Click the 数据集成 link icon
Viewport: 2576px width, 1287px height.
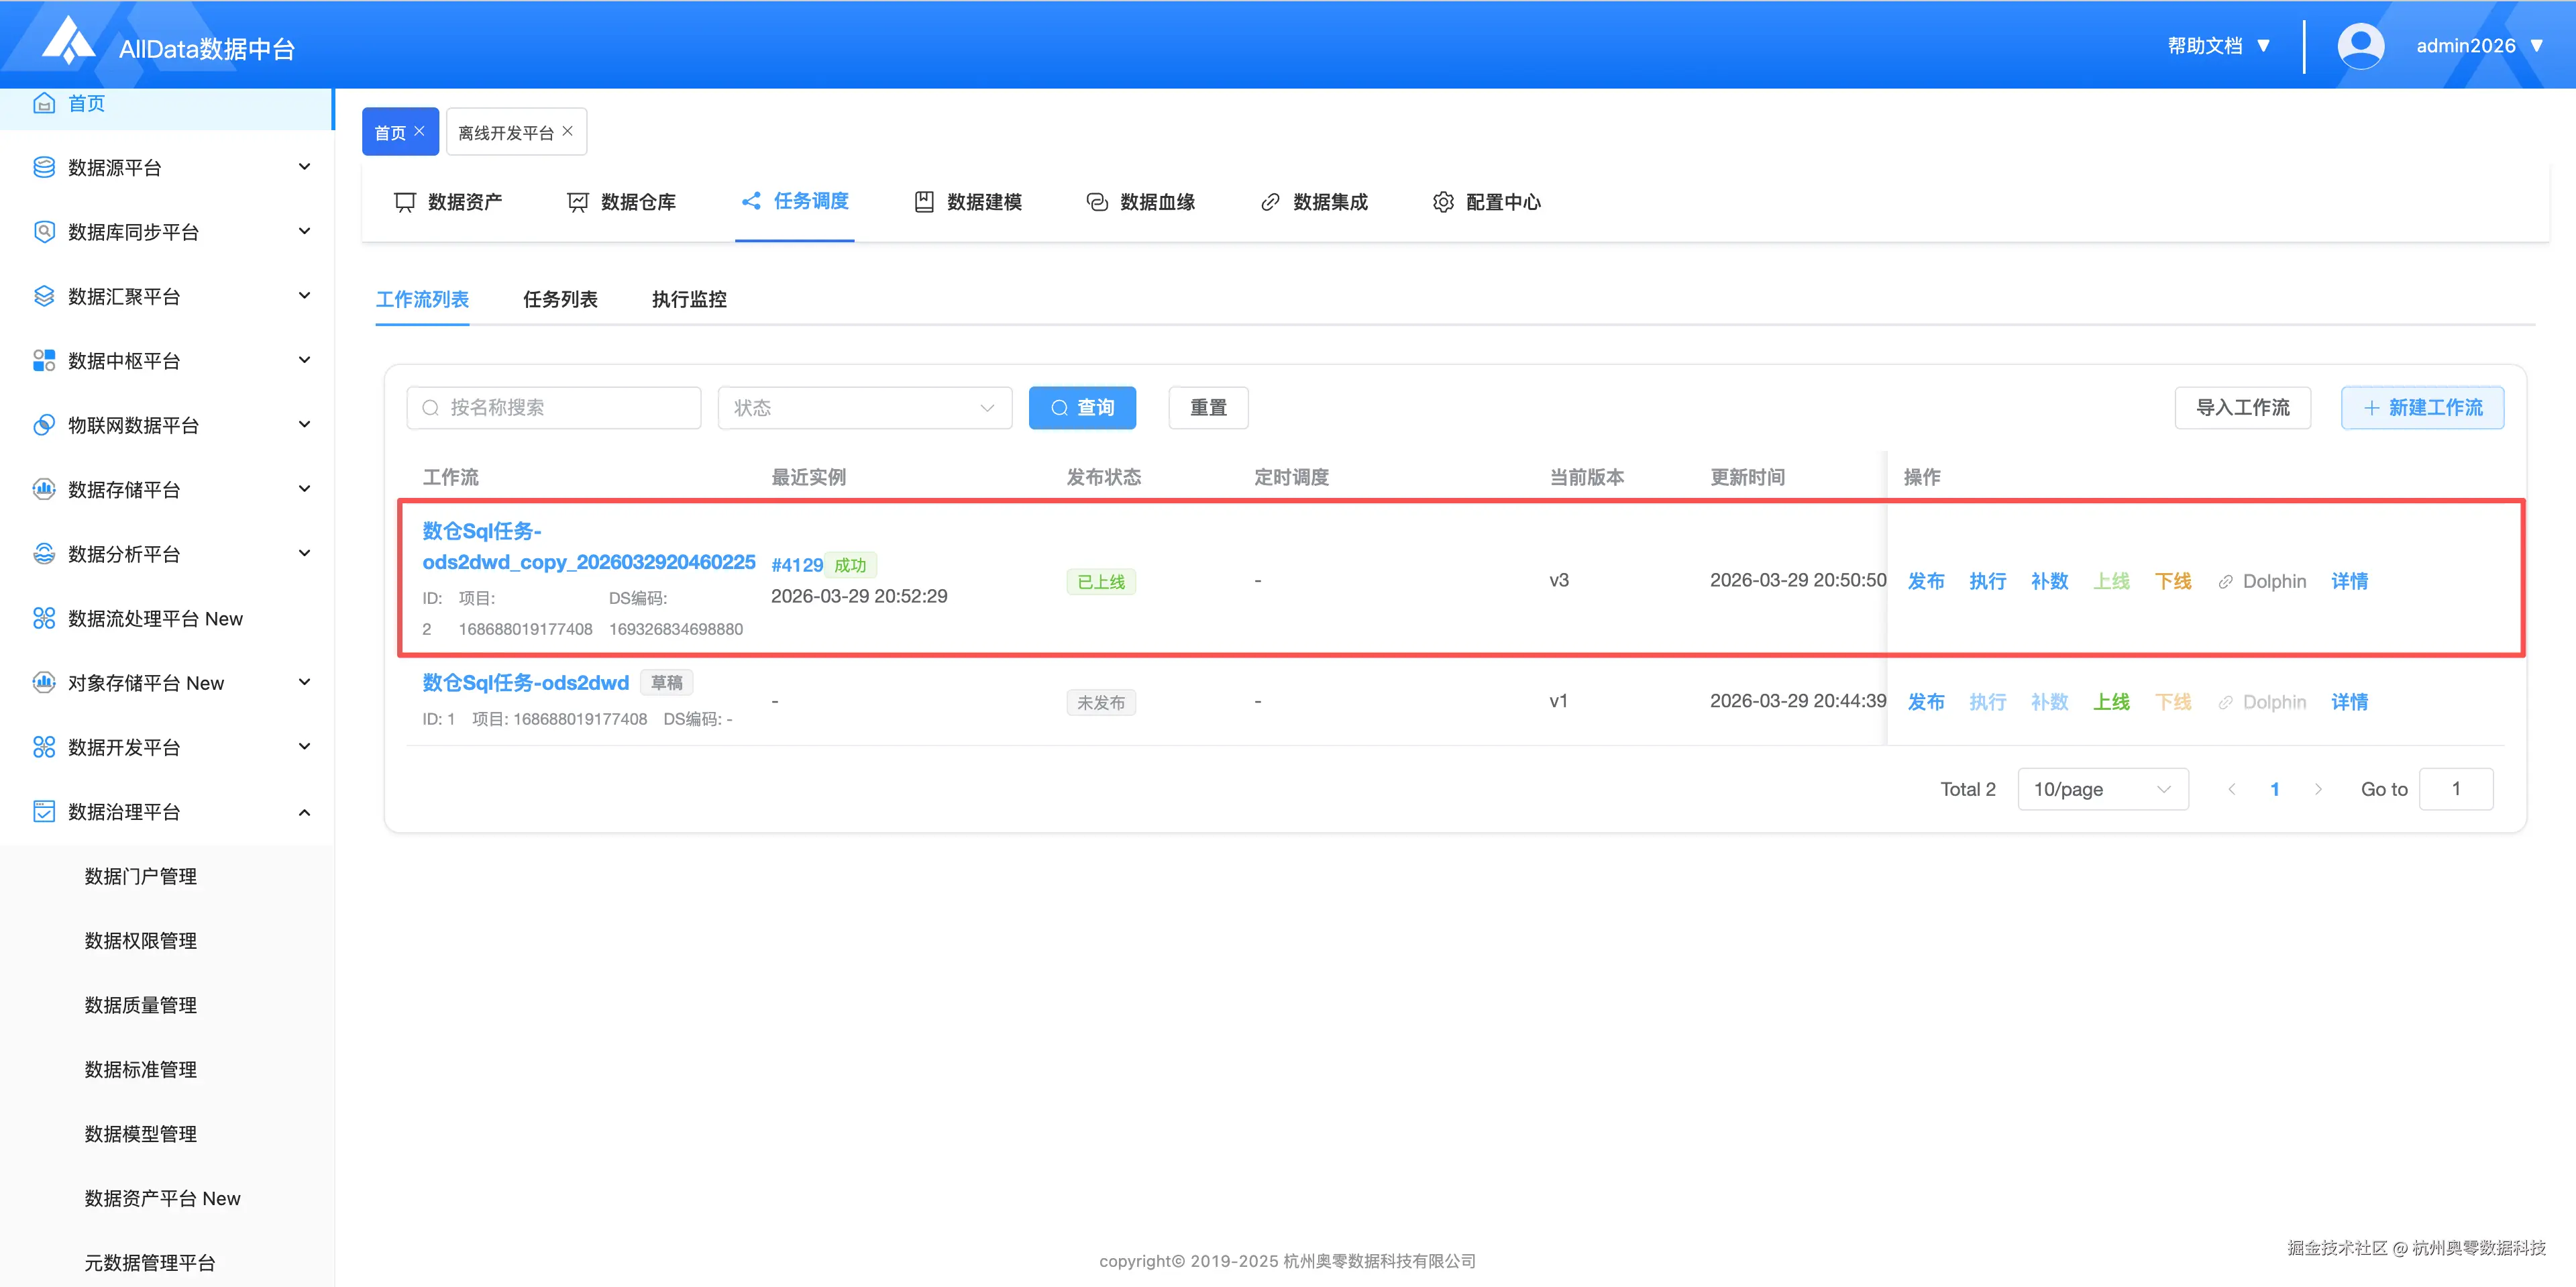point(1270,202)
